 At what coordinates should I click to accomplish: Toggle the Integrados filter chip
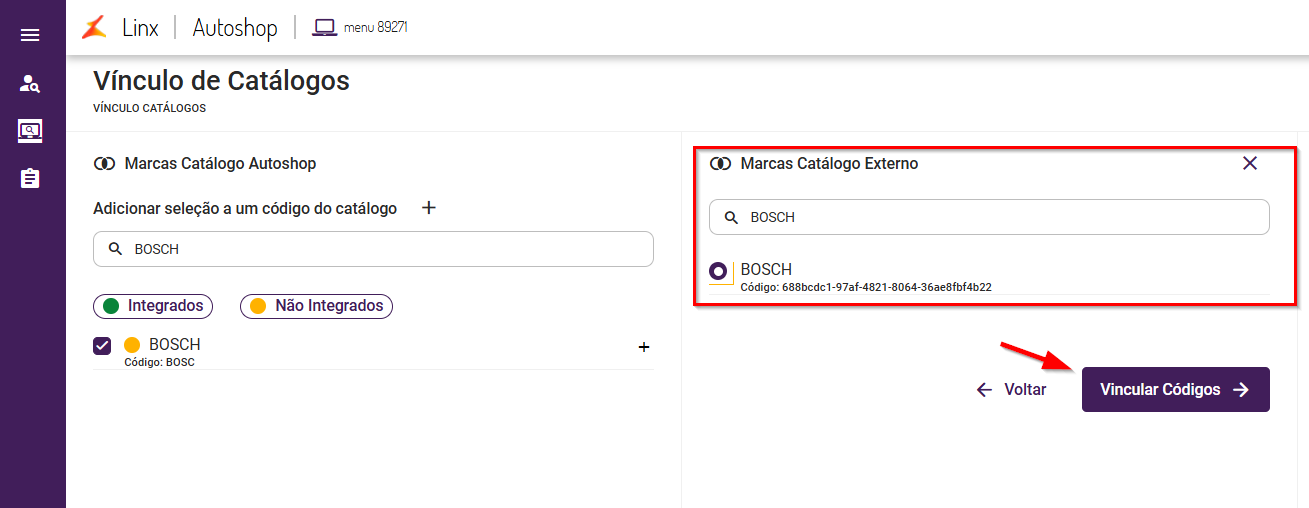(x=153, y=306)
